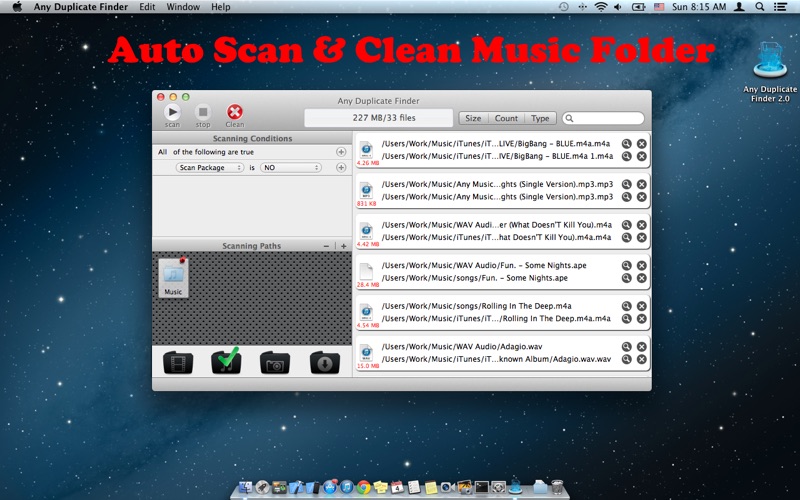Reveal WAV Audio/Adagio.wav with its magnifier
Screen dimensions: 800x500
tap(627, 346)
